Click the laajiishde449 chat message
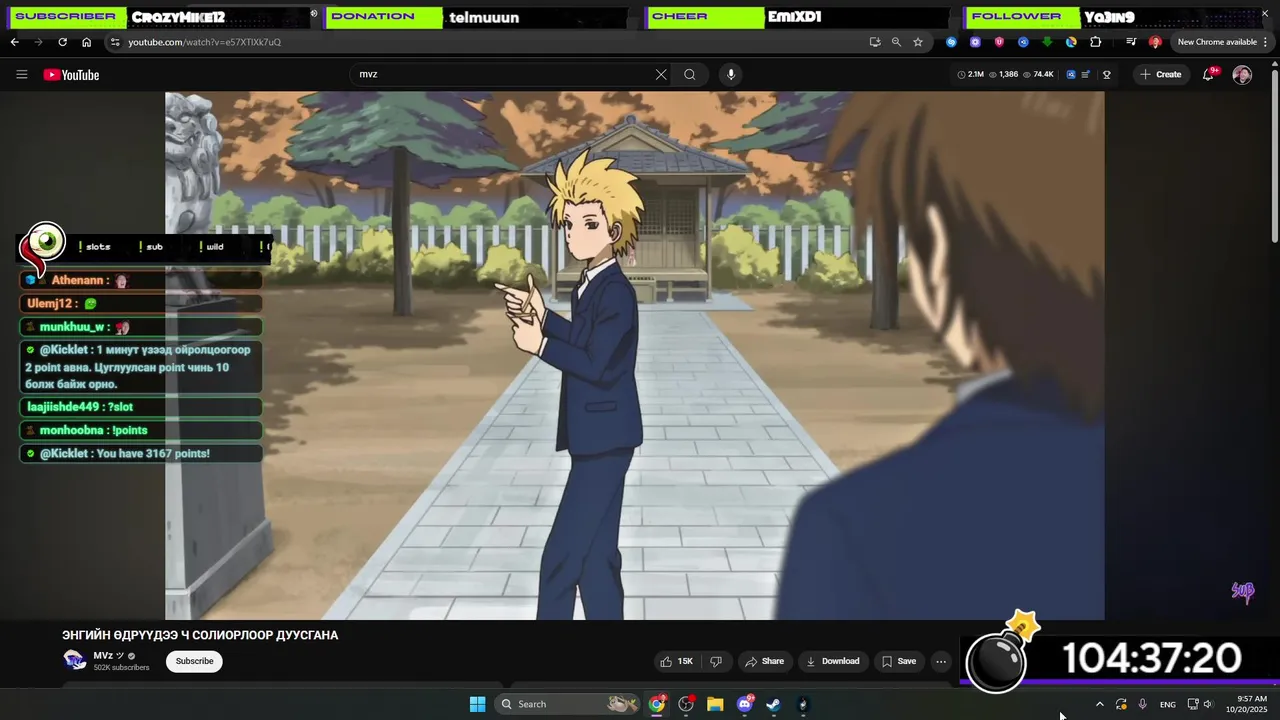1280x720 pixels. click(141, 407)
